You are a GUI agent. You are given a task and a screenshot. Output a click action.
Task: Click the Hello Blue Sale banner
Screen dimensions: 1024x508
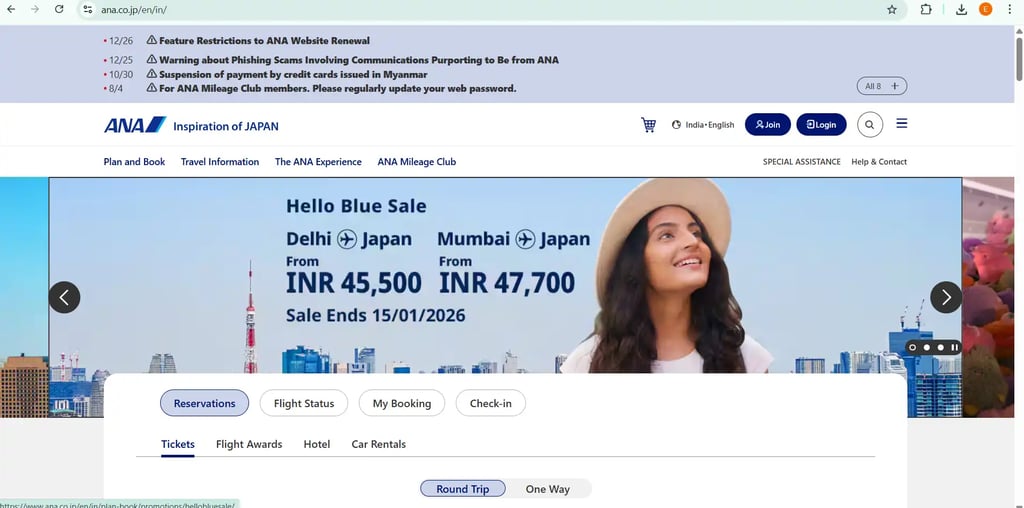click(x=505, y=275)
